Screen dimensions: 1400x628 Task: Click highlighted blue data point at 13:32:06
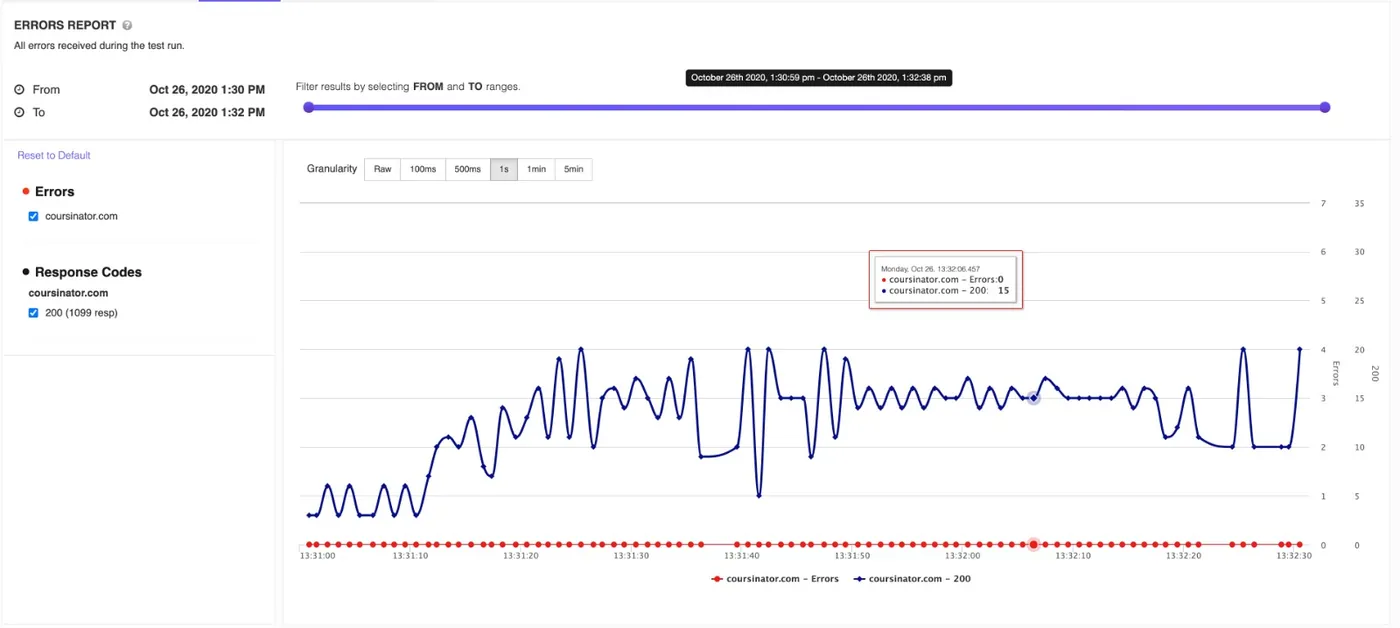(1034, 398)
